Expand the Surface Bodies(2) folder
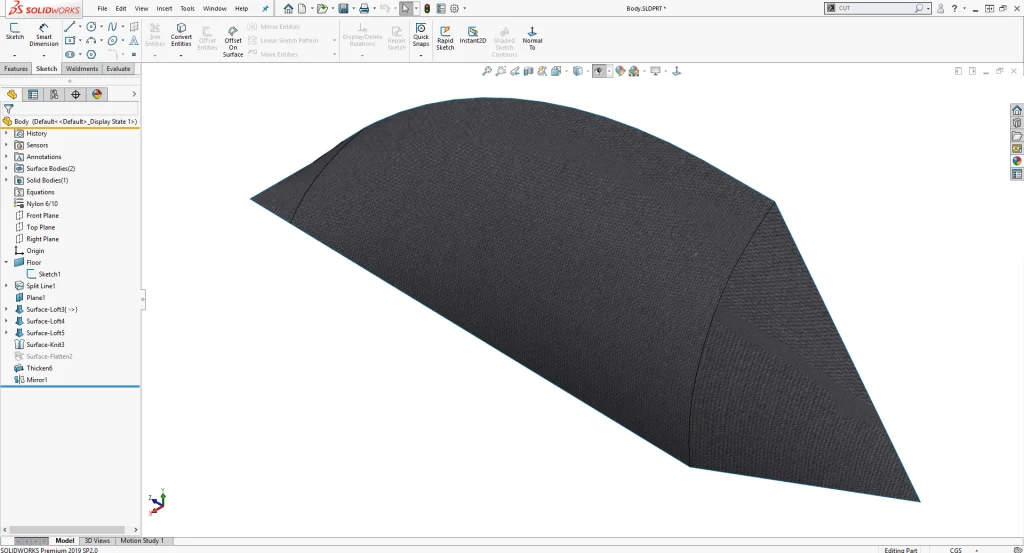 [x=6, y=168]
